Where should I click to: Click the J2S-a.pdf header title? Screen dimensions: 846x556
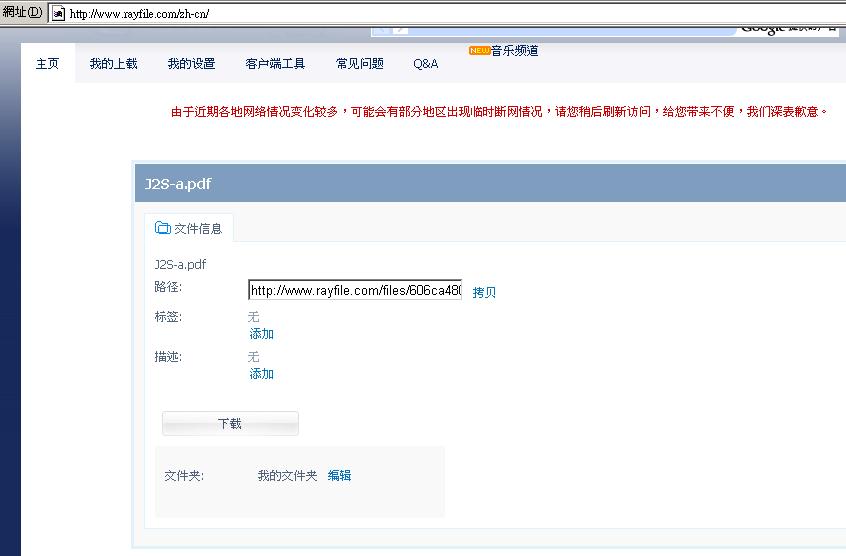pyautogui.click(x=178, y=184)
